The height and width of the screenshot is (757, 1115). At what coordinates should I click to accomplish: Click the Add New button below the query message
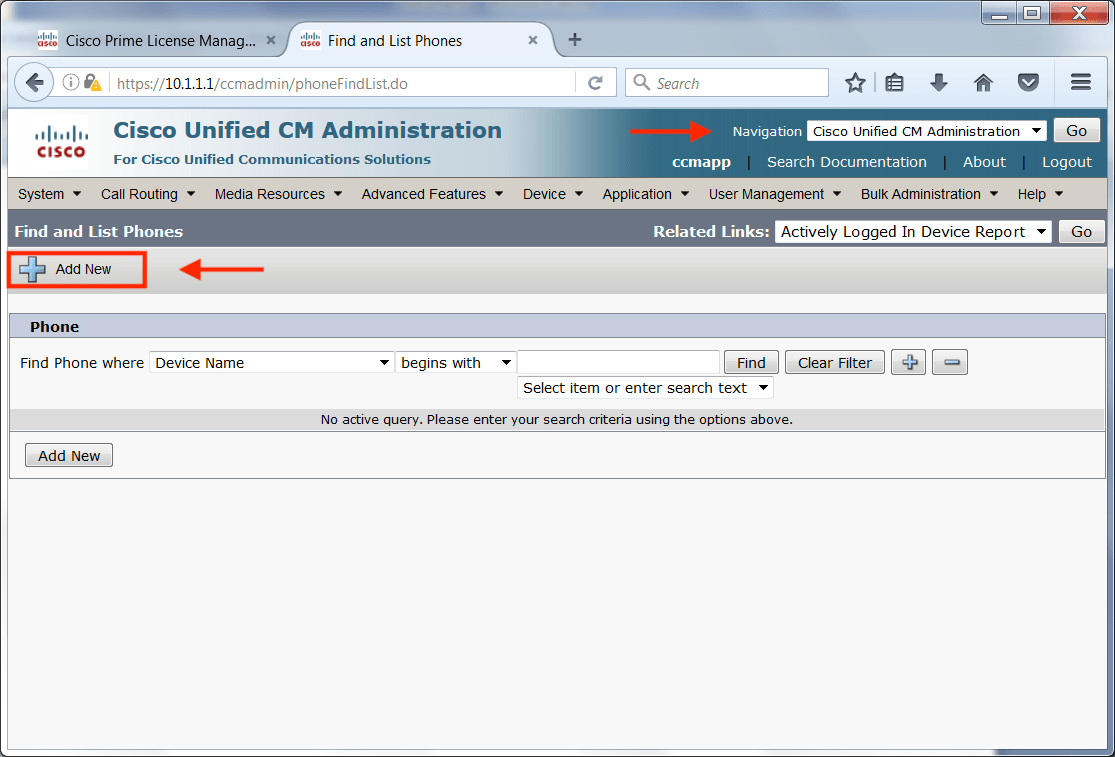[x=69, y=456]
